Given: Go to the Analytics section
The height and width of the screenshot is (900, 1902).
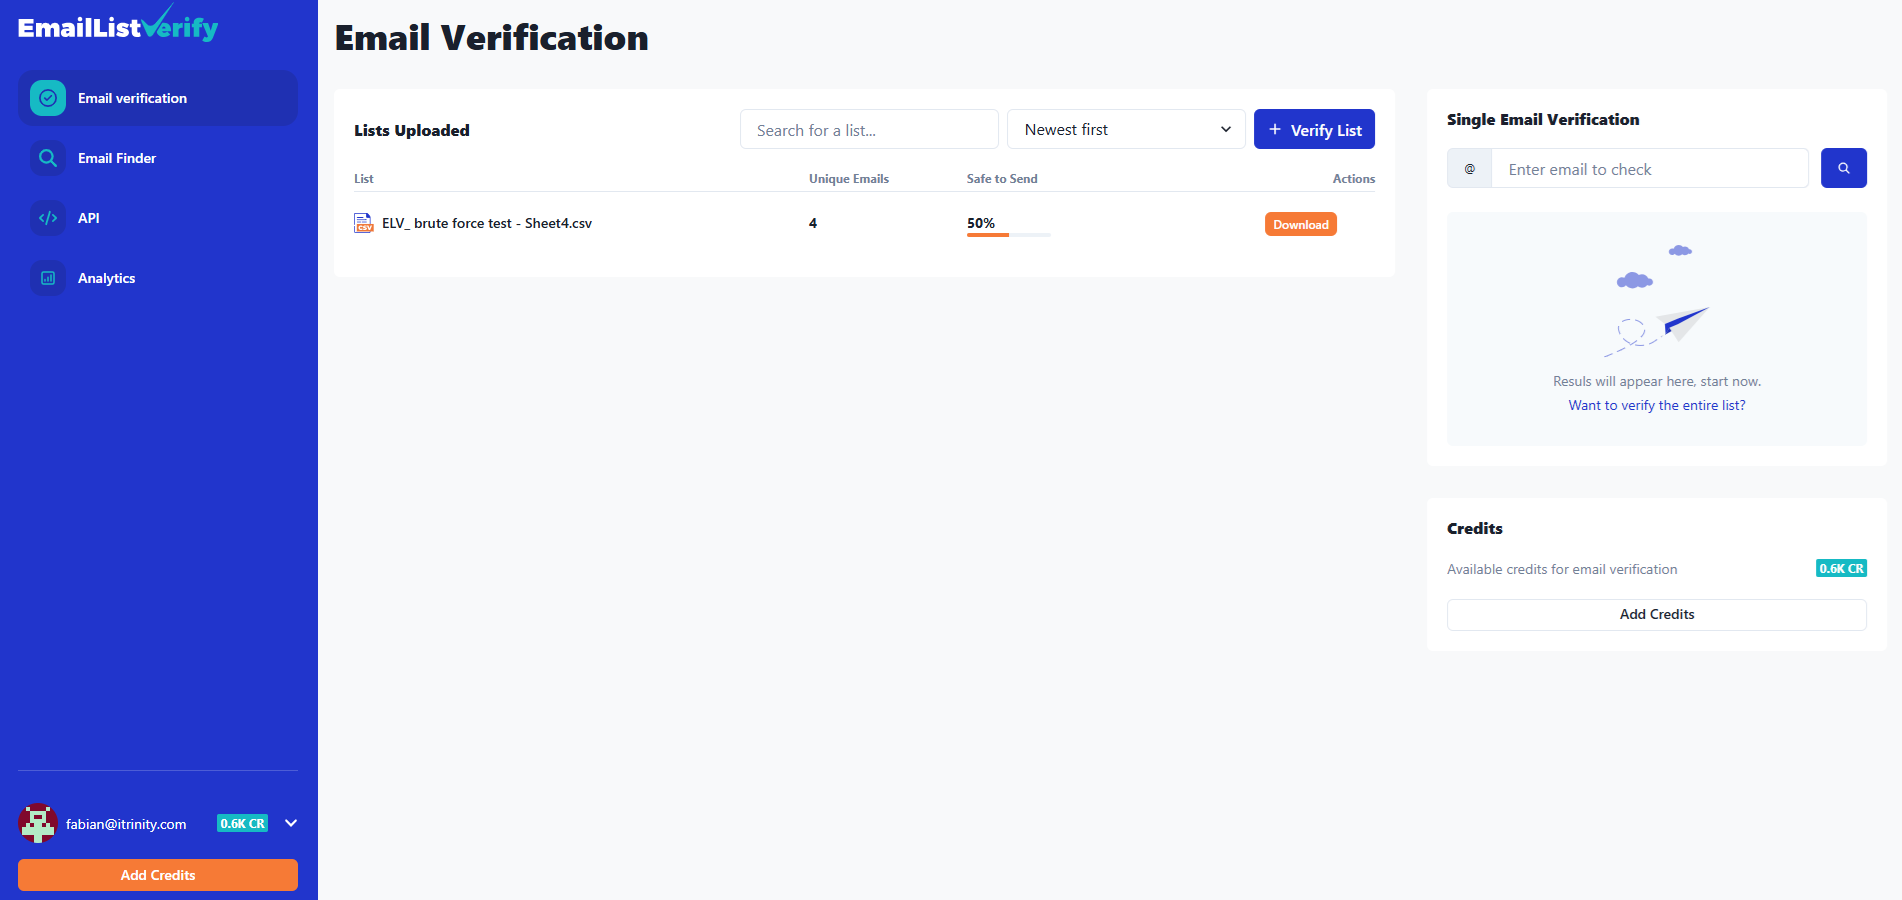Looking at the screenshot, I should click(x=106, y=278).
